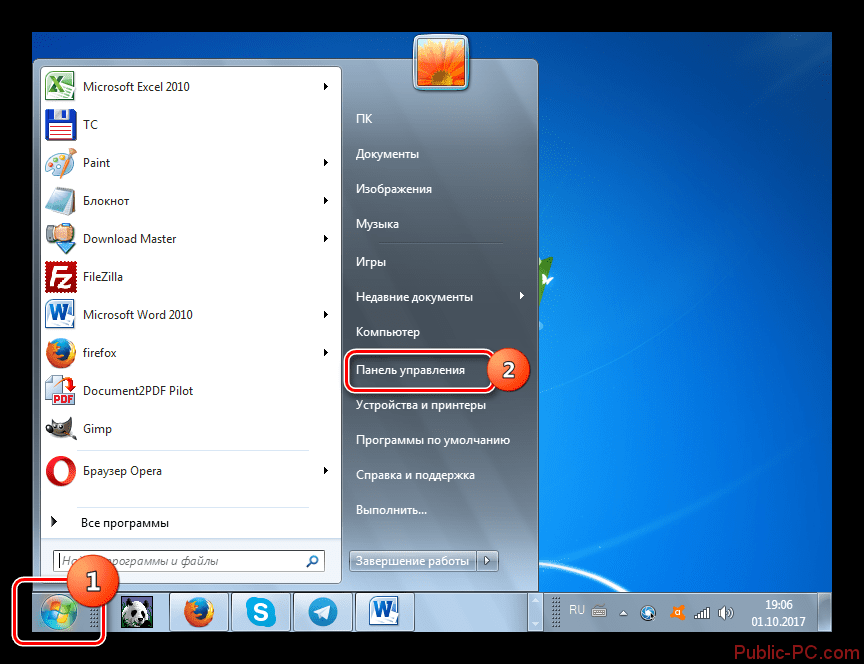Viewport: 864px width, 664px height.
Task: Open Firefox from the taskbar
Action: click(199, 611)
